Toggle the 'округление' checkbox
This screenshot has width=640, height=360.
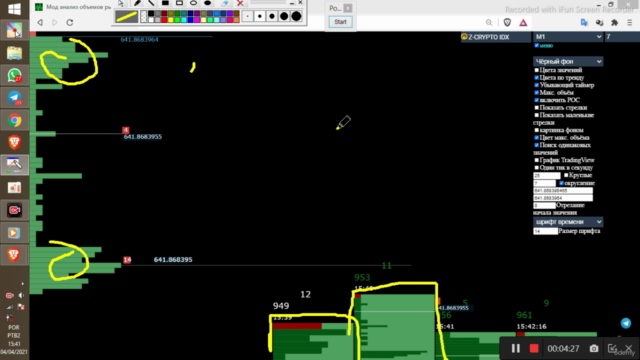coord(562,183)
